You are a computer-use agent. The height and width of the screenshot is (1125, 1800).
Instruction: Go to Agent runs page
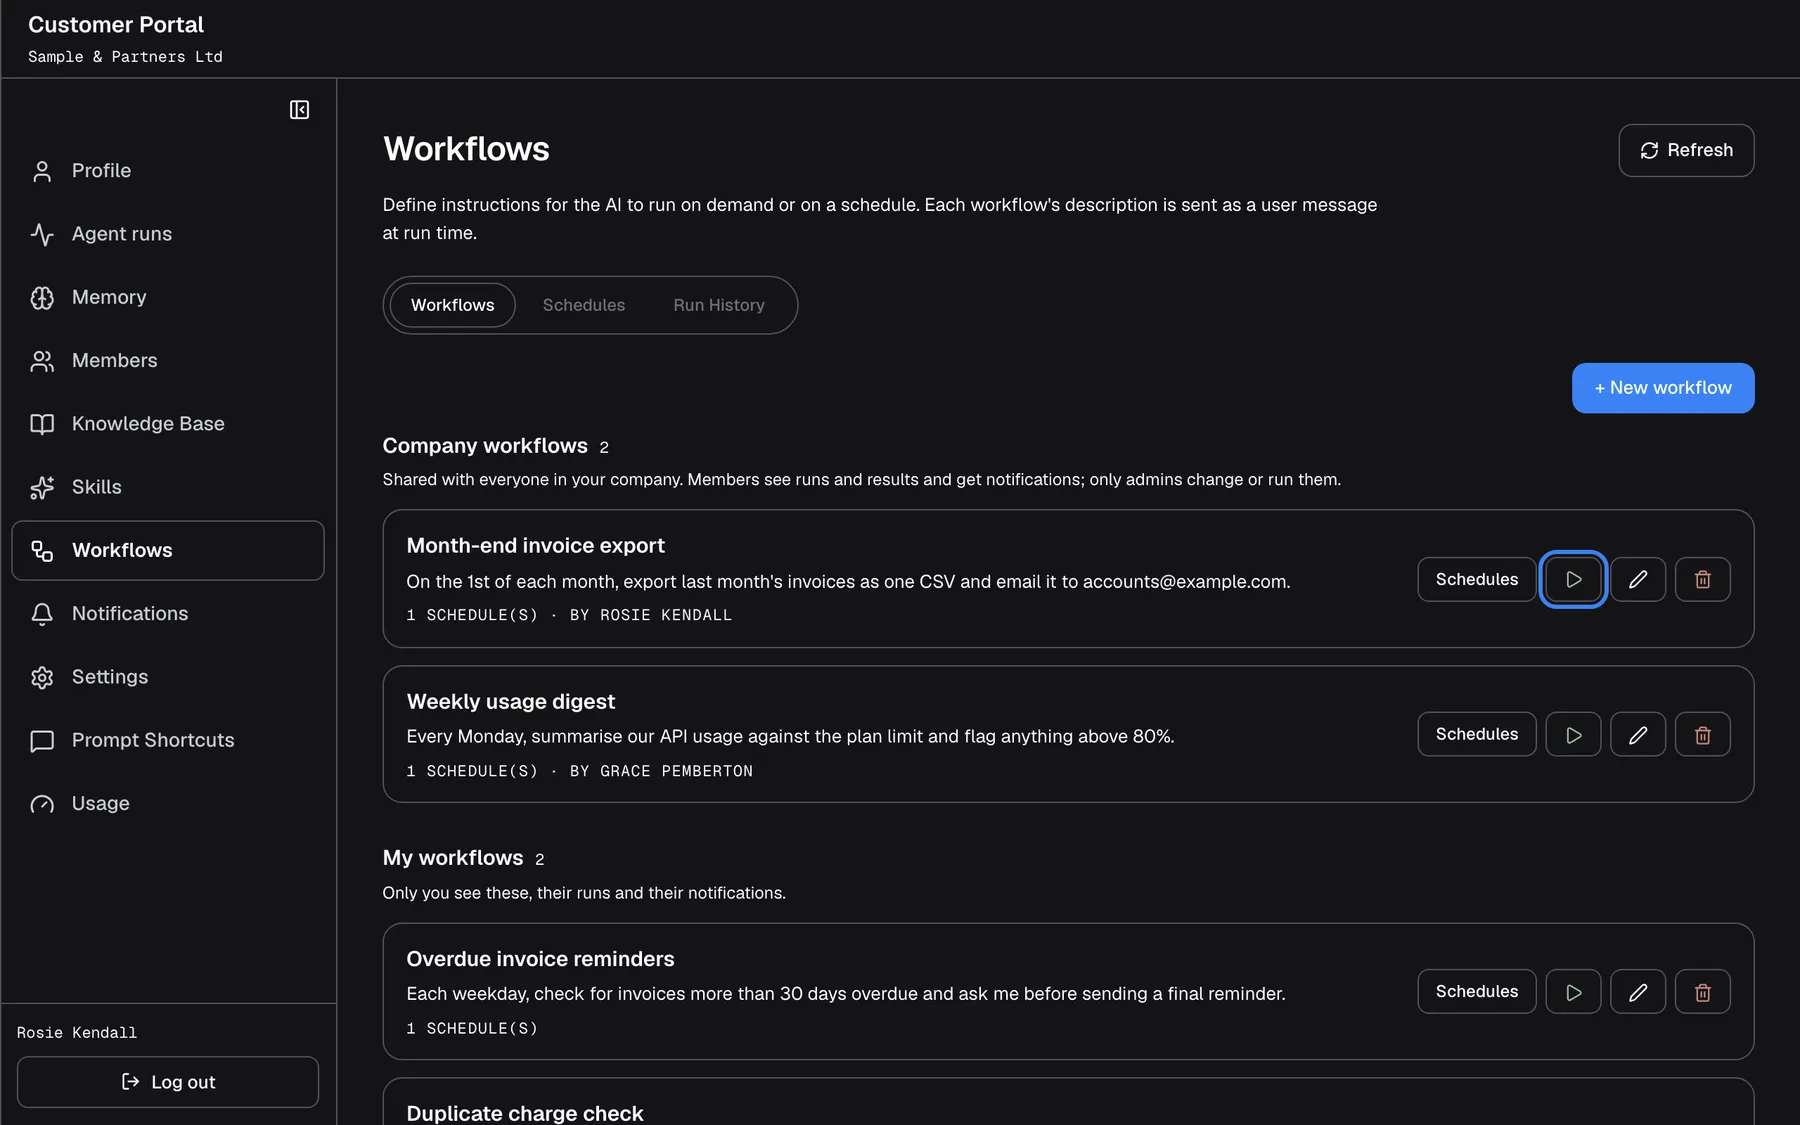point(168,234)
